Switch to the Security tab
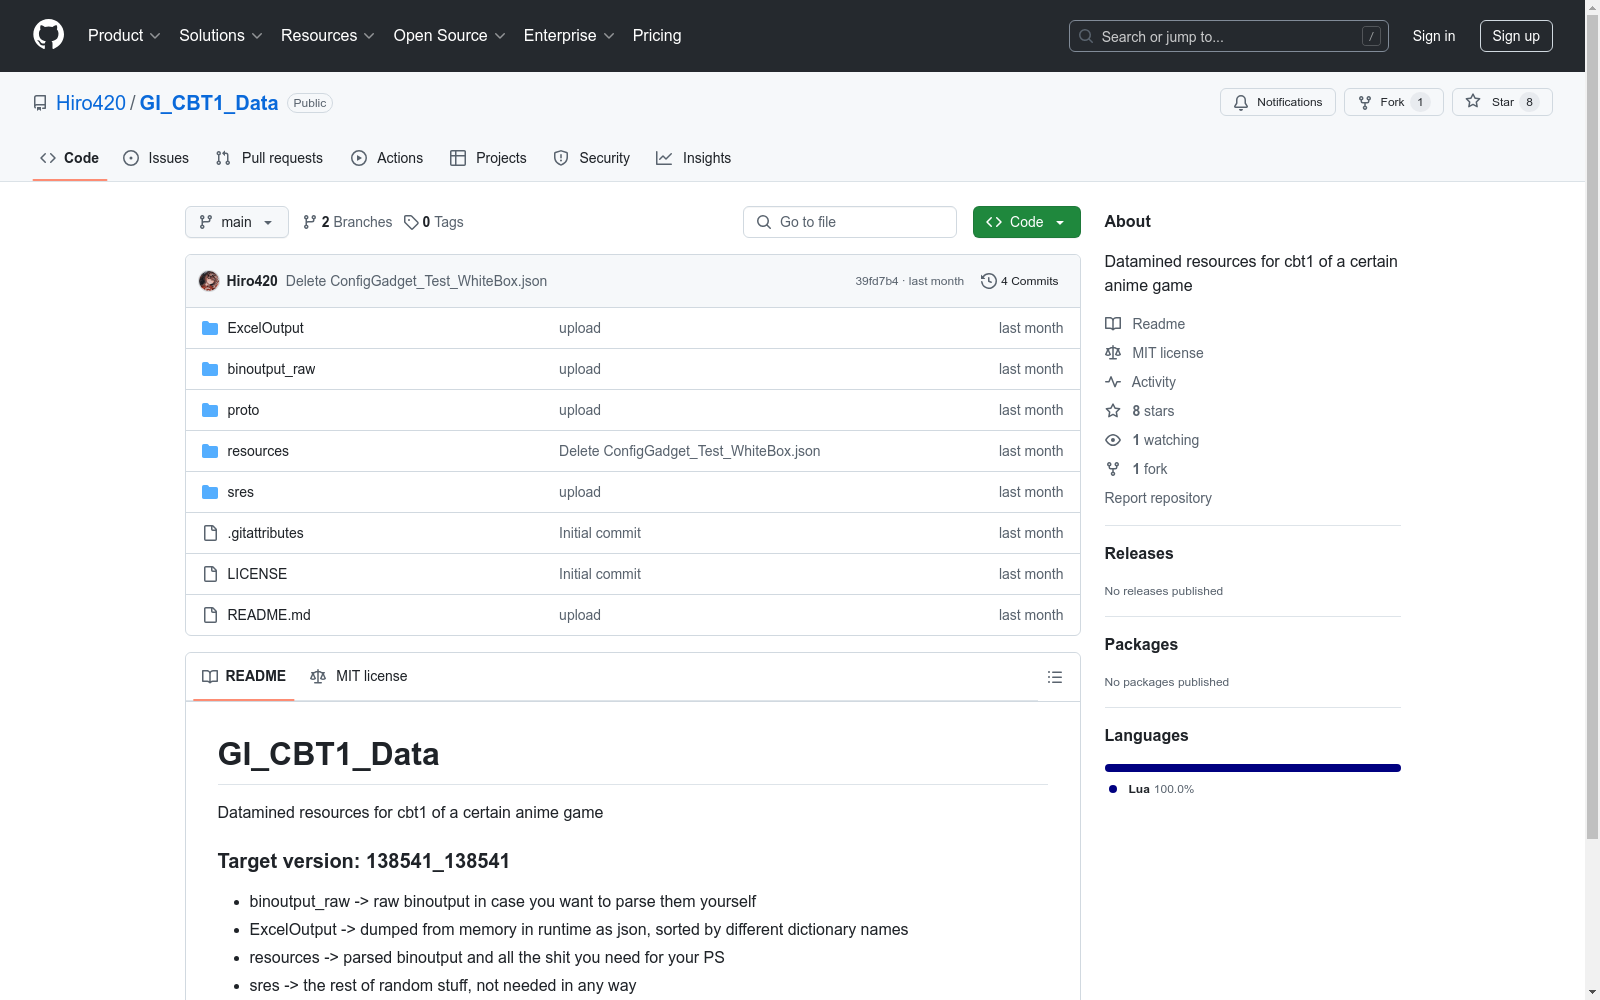The width and height of the screenshot is (1600, 1000). point(592,158)
